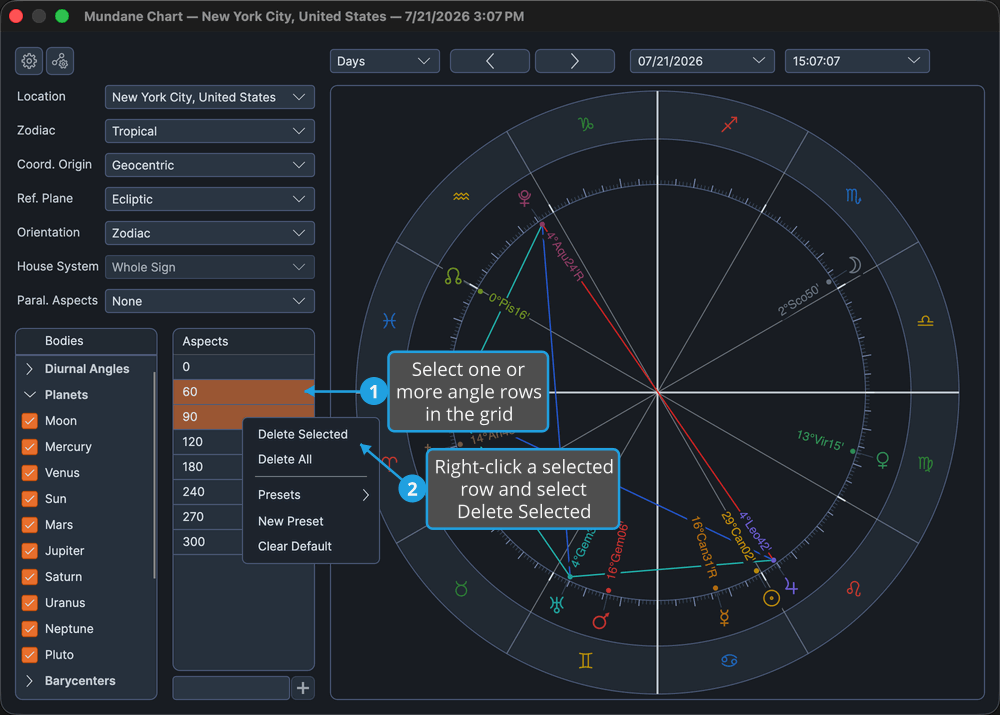Open the Presets submenu
This screenshot has width=1000, height=715.
point(311,495)
